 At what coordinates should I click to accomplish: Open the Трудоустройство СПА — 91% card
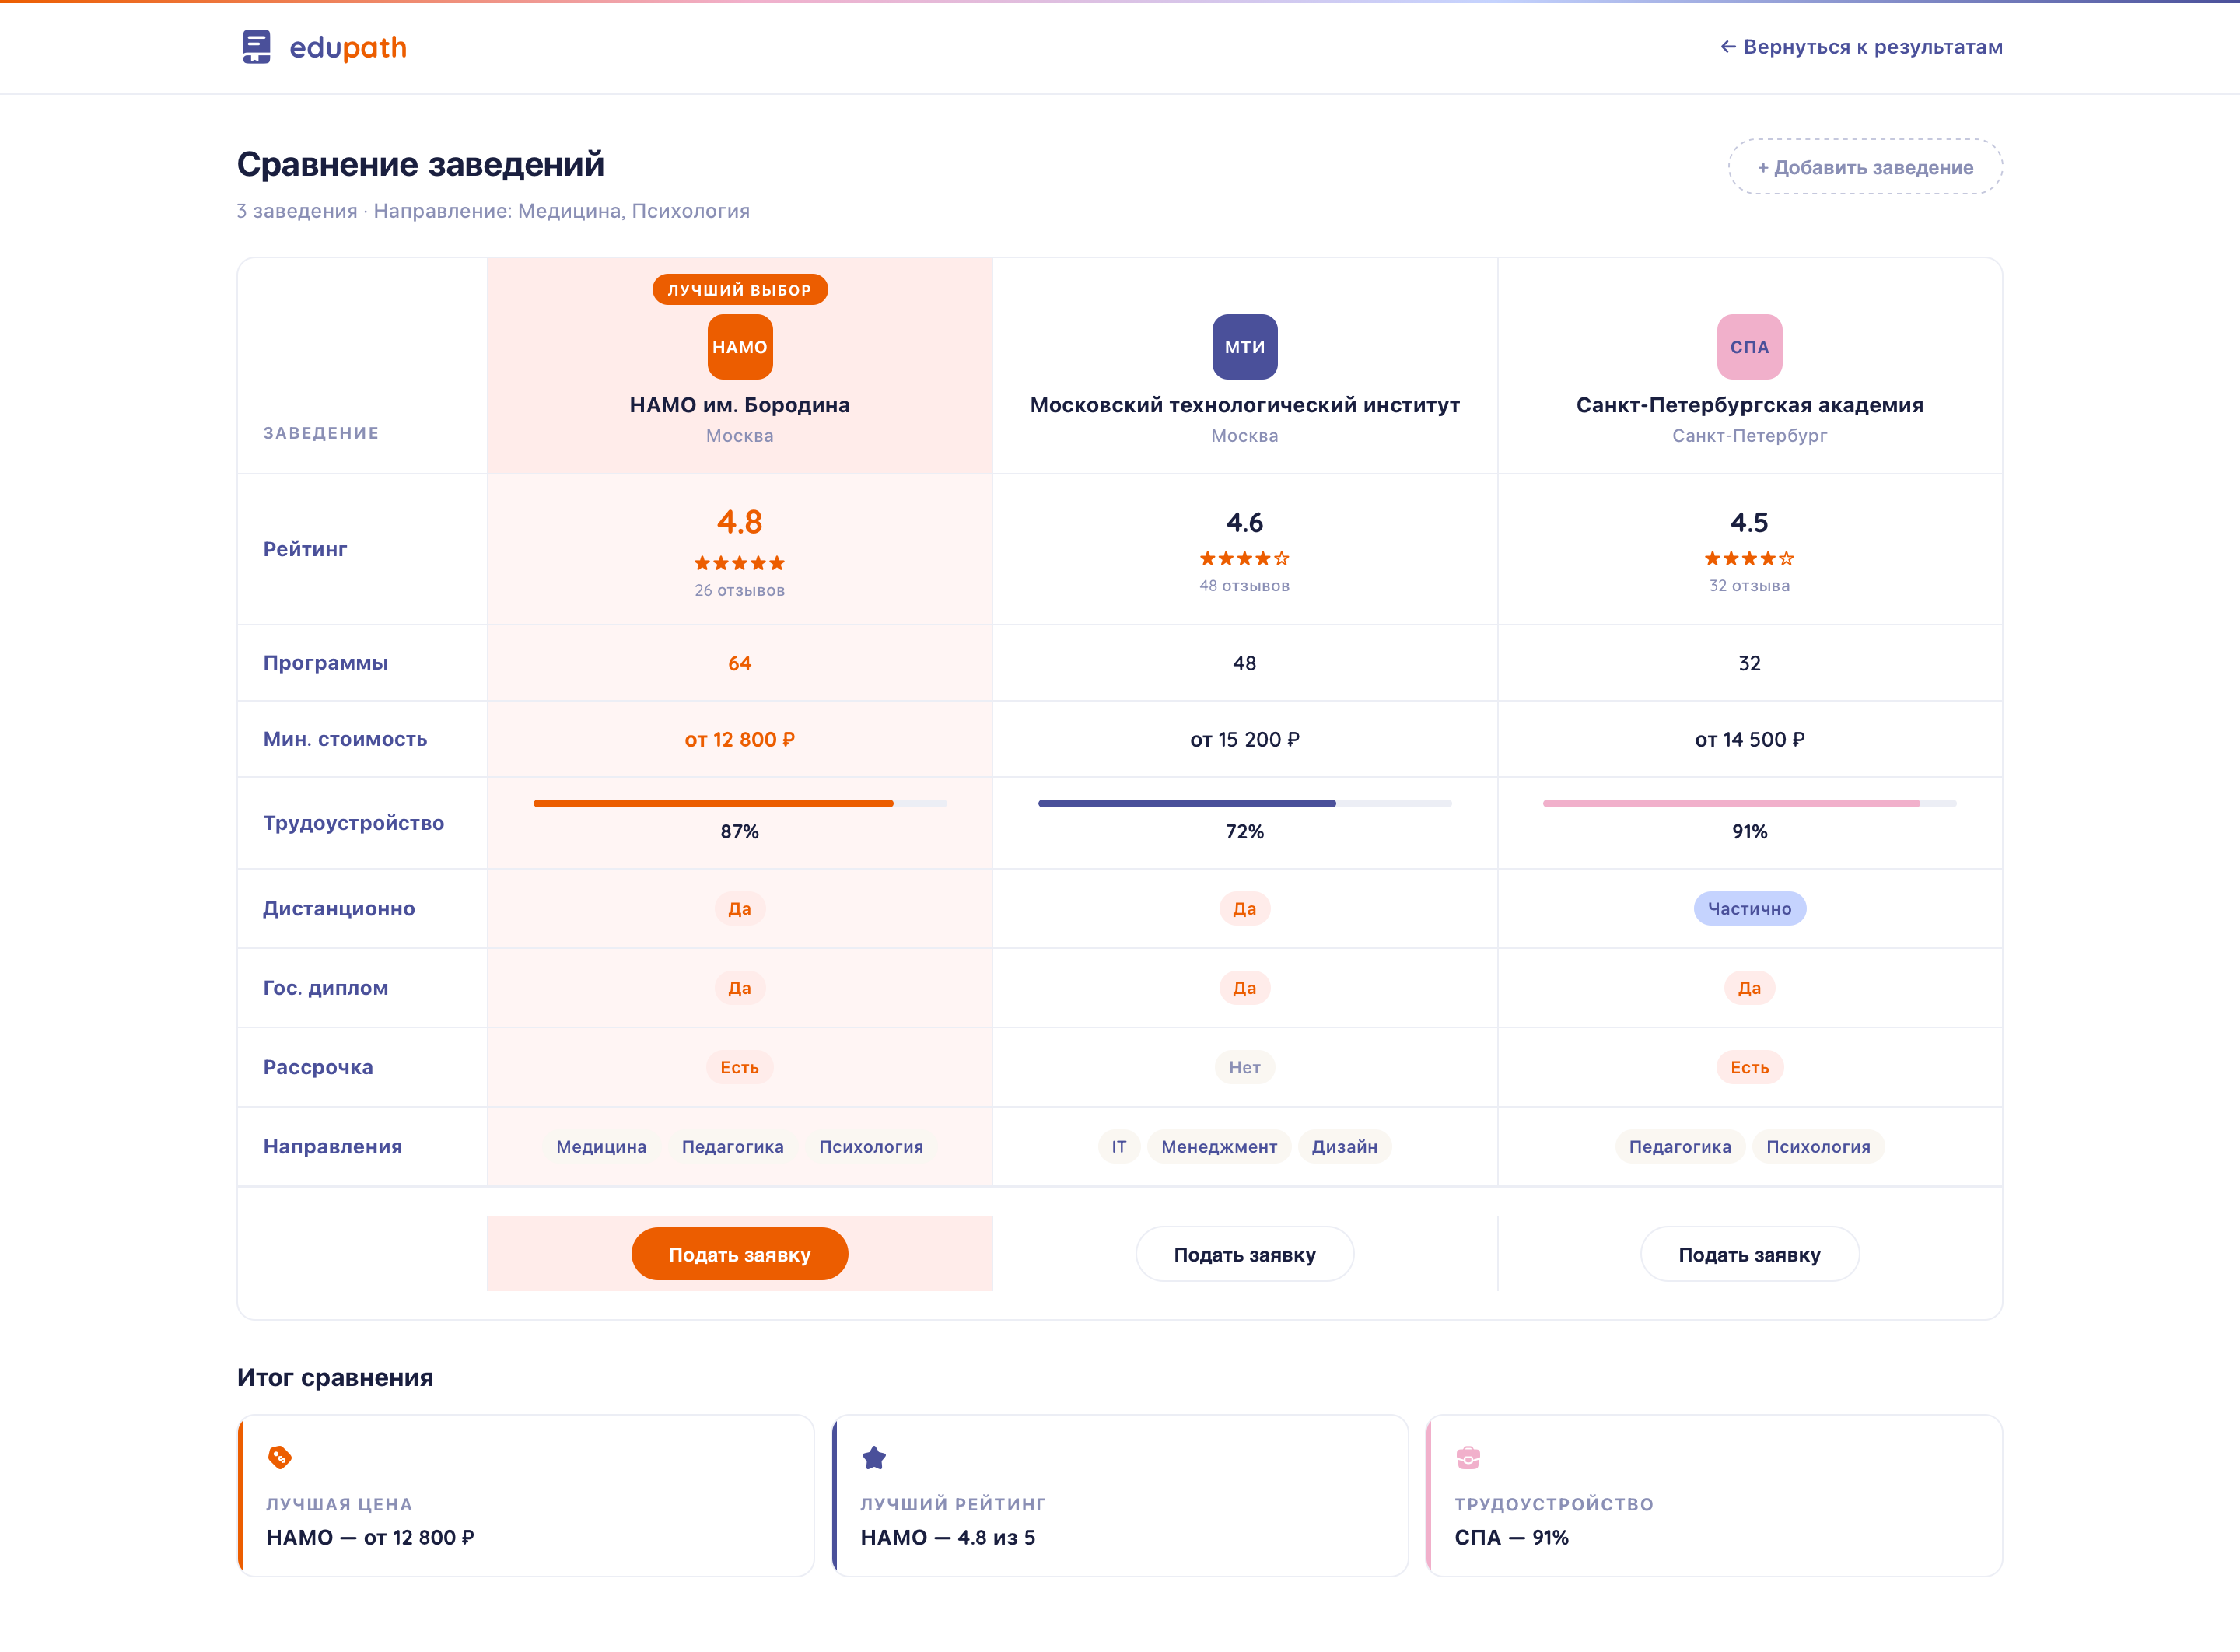pyautogui.click(x=1714, y=1495)
